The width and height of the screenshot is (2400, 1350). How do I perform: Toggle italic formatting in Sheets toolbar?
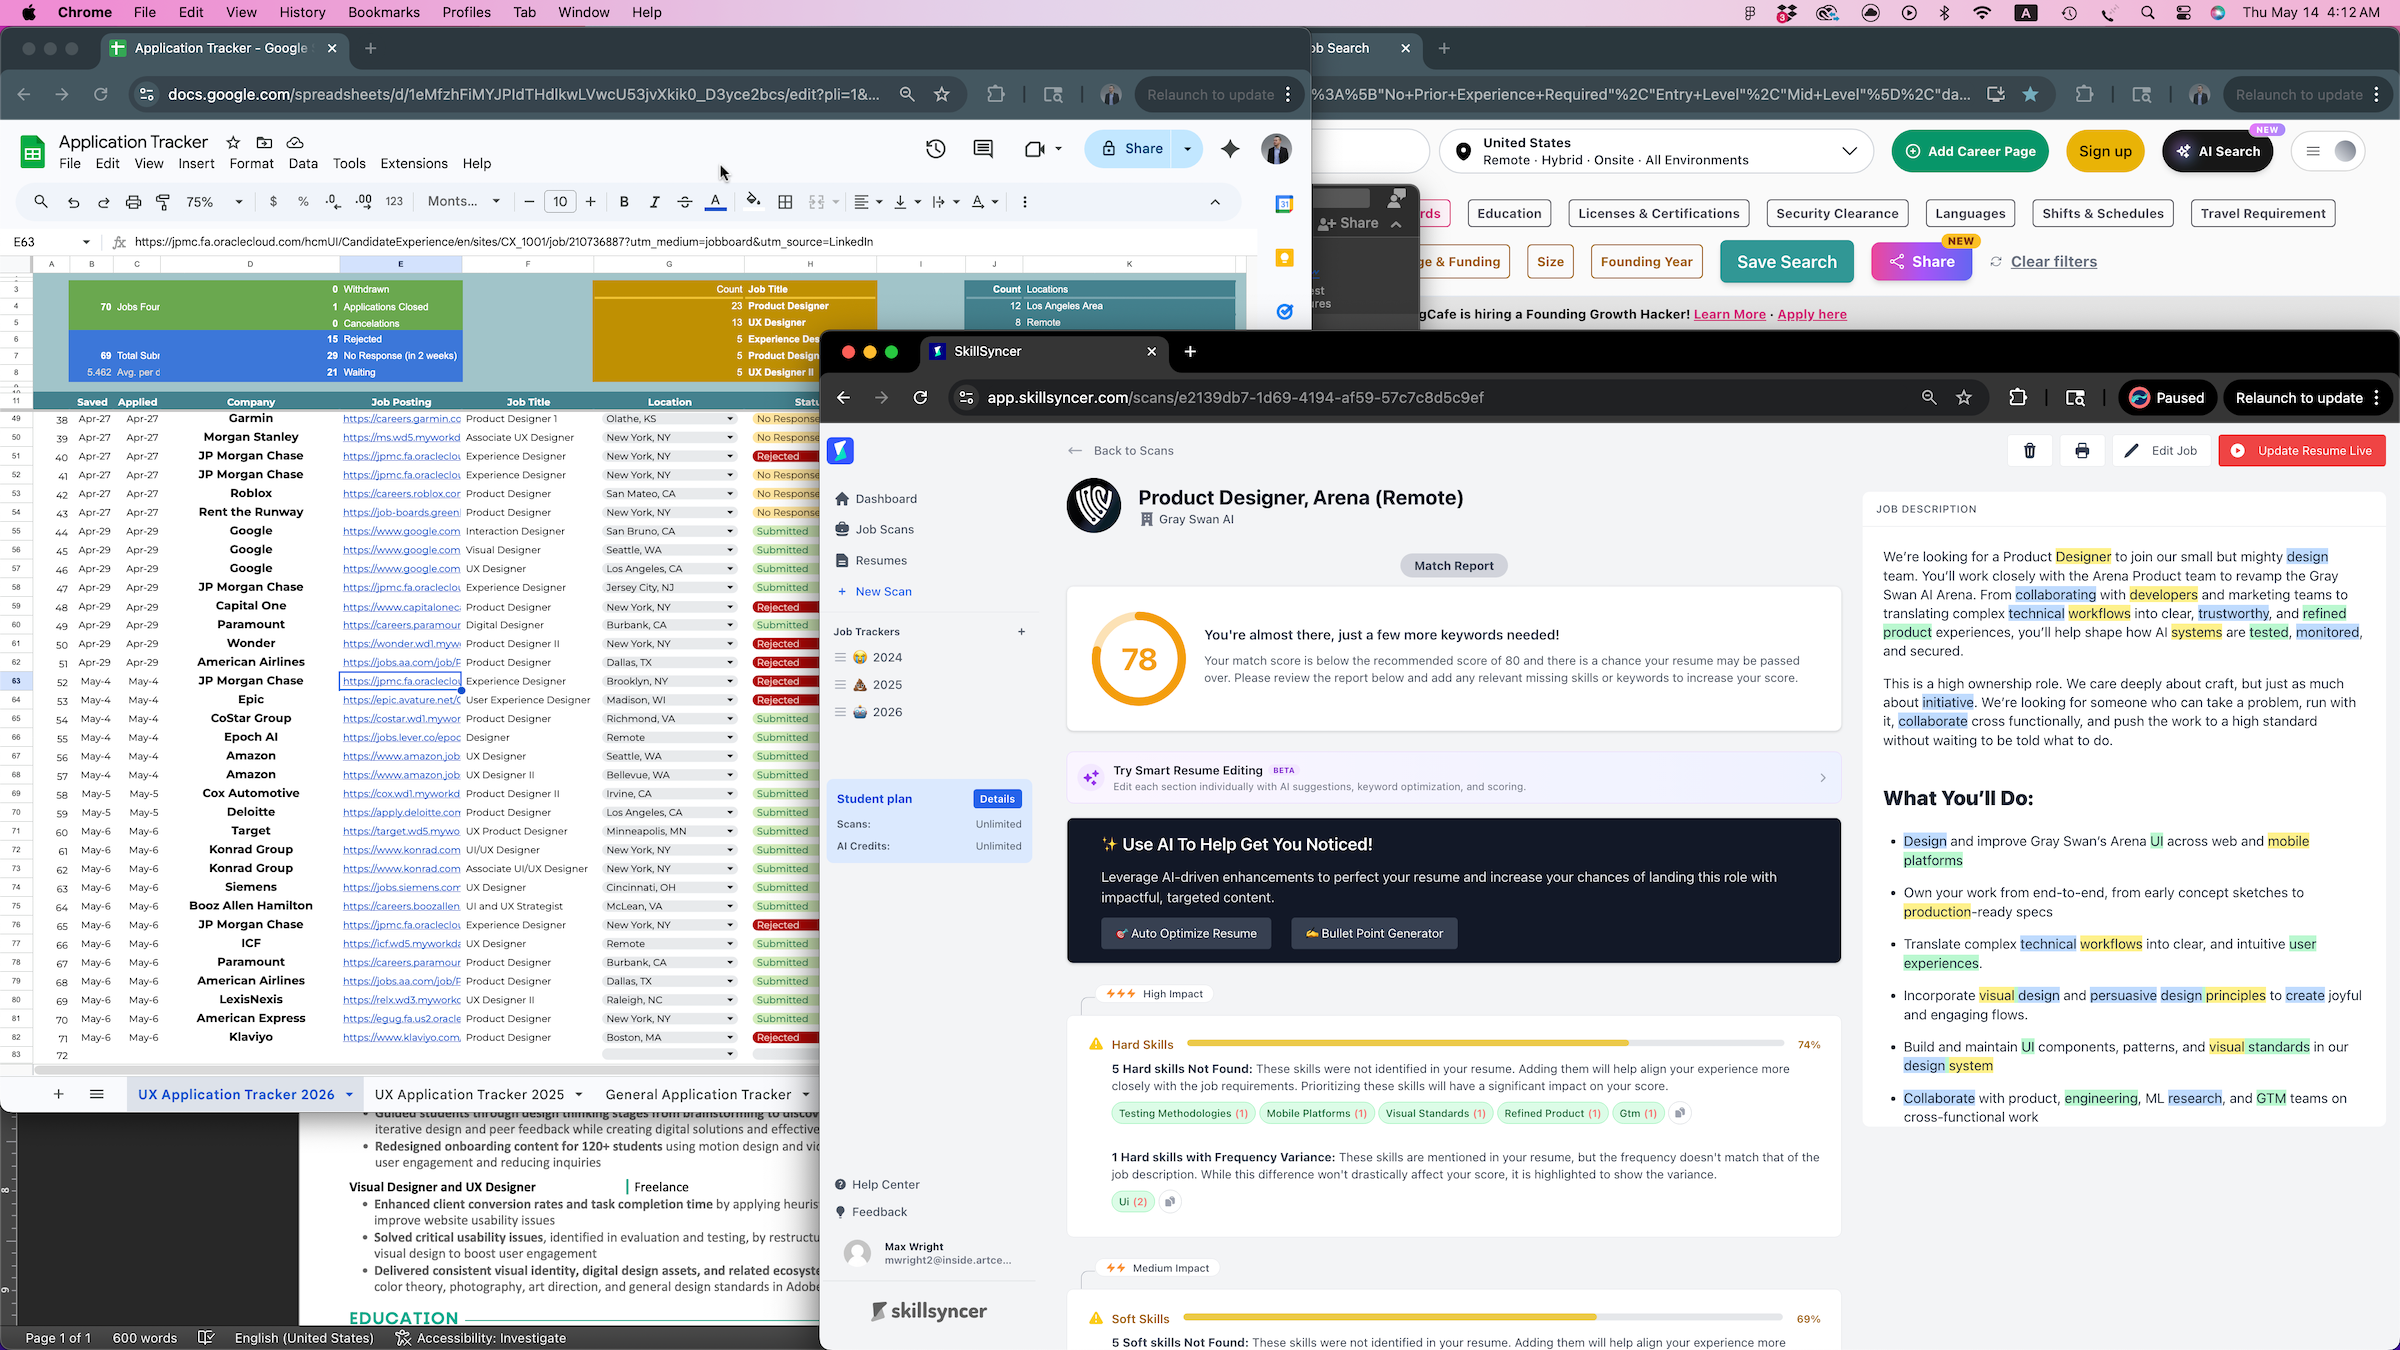click(654, 202)
